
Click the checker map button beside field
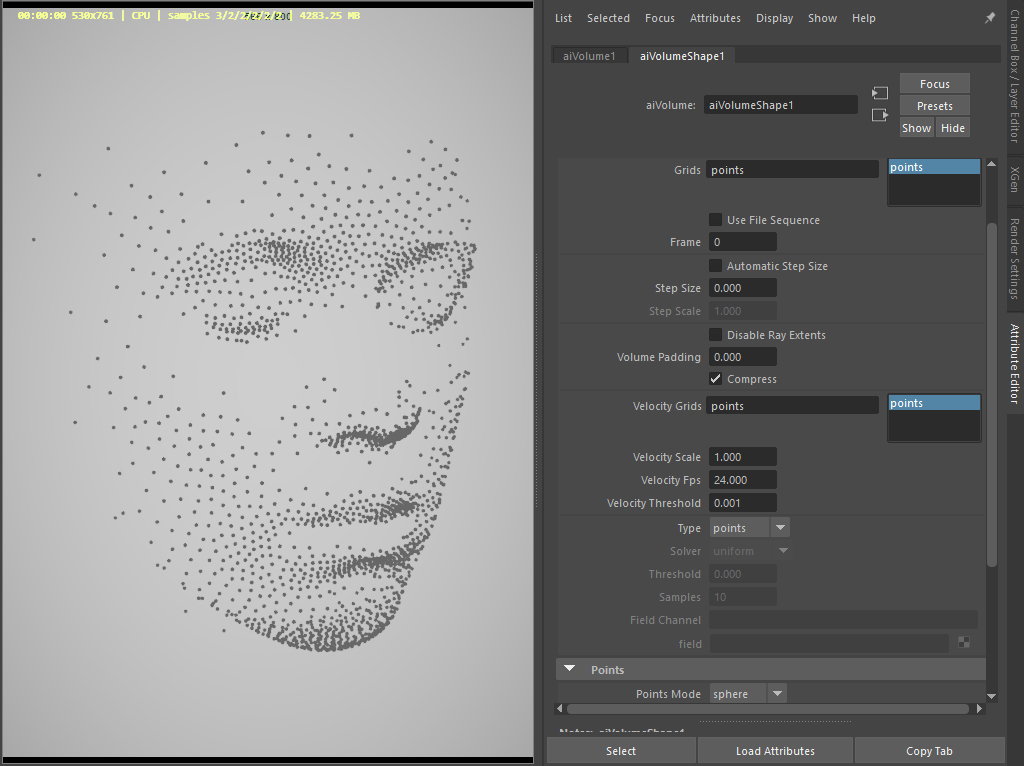[964, 643]
